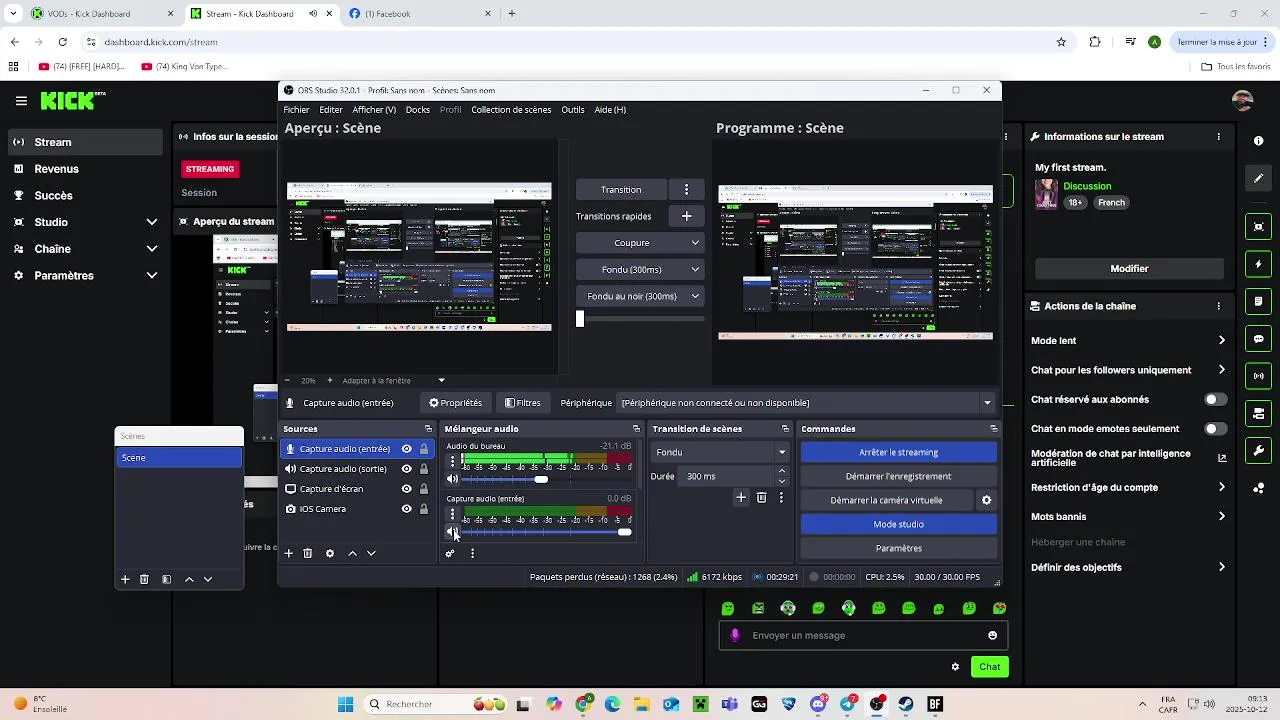Remove scene transition with trash icon
The width and height of the screenshot is (1280, 720).
point(761,497)
